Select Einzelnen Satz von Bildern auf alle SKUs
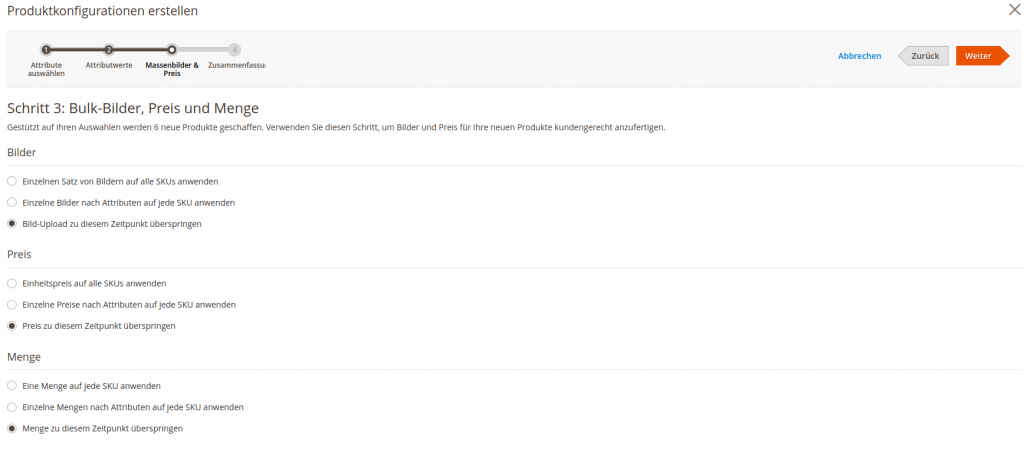The width and height of the screenshot is (1024, 465). pyautogui.click(x=12, y=181)
